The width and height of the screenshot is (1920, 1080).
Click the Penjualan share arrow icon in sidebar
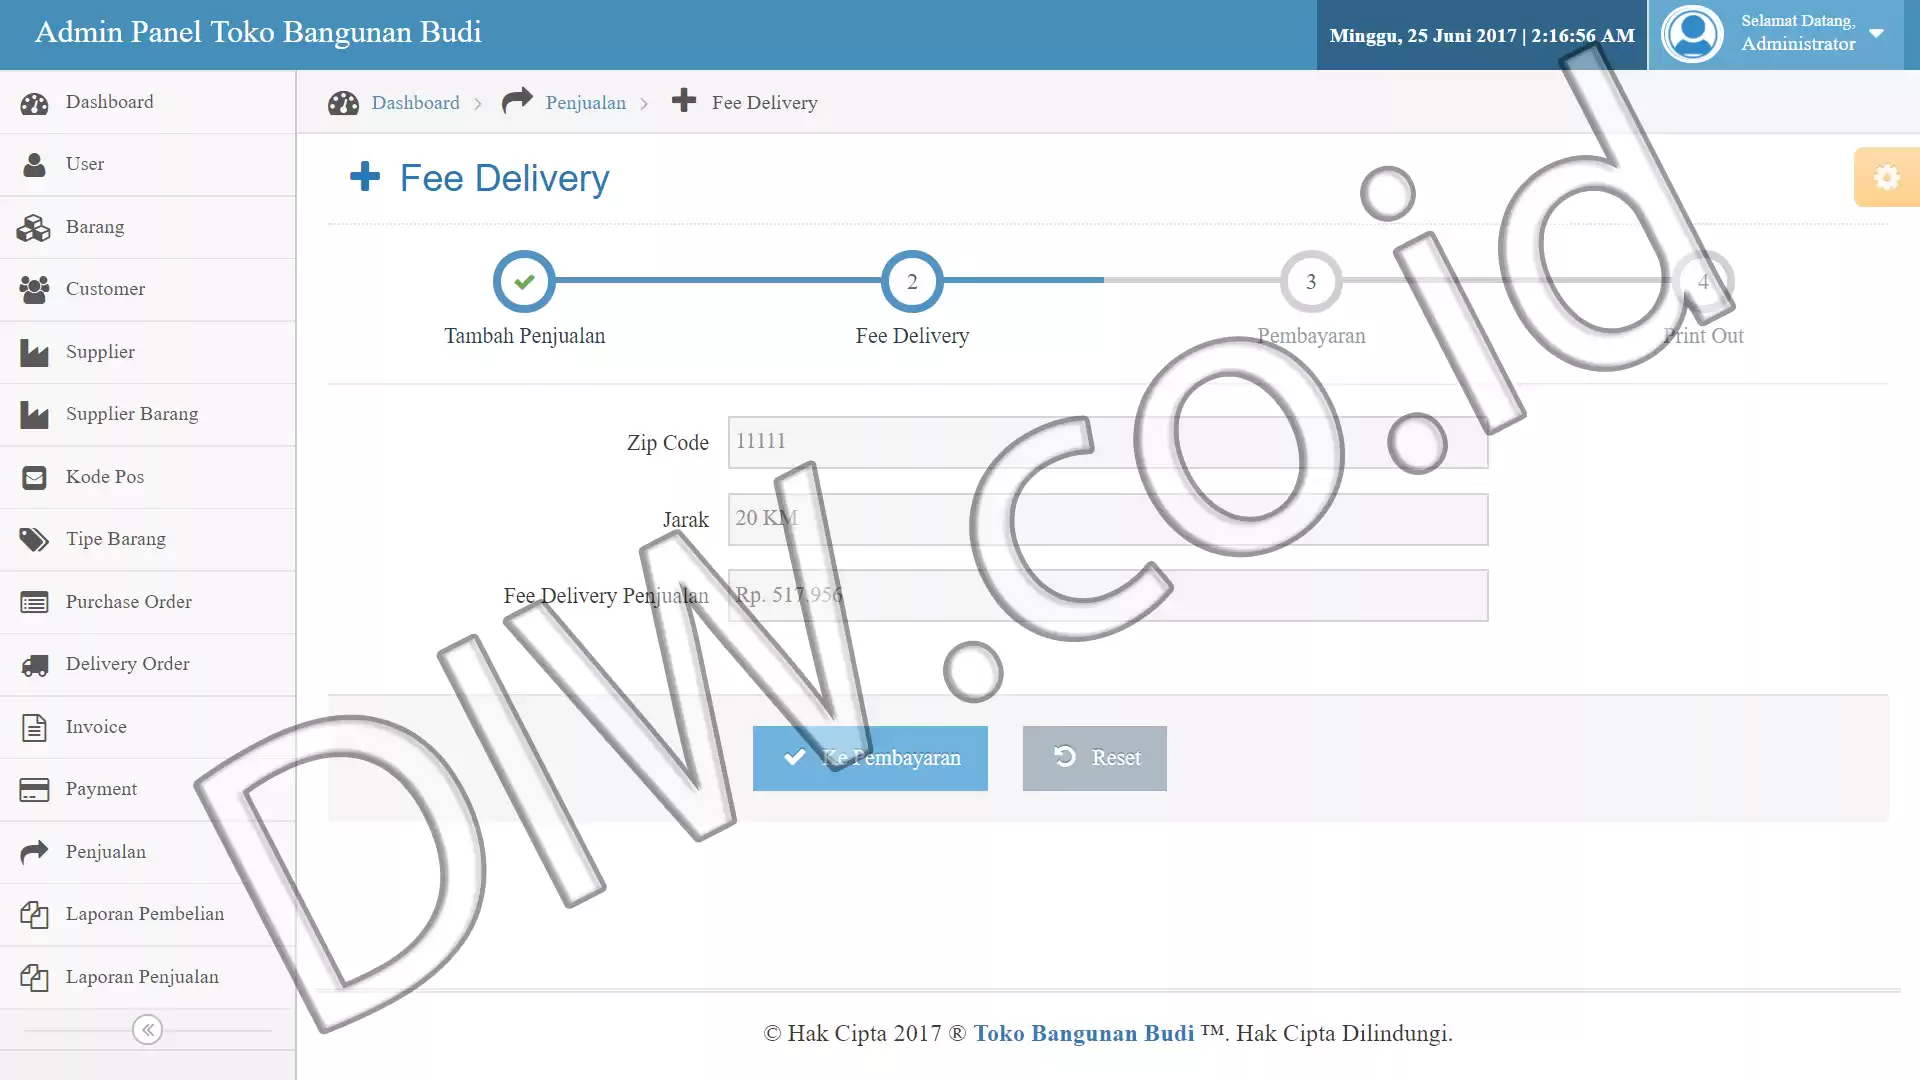(x=34, y=852)
